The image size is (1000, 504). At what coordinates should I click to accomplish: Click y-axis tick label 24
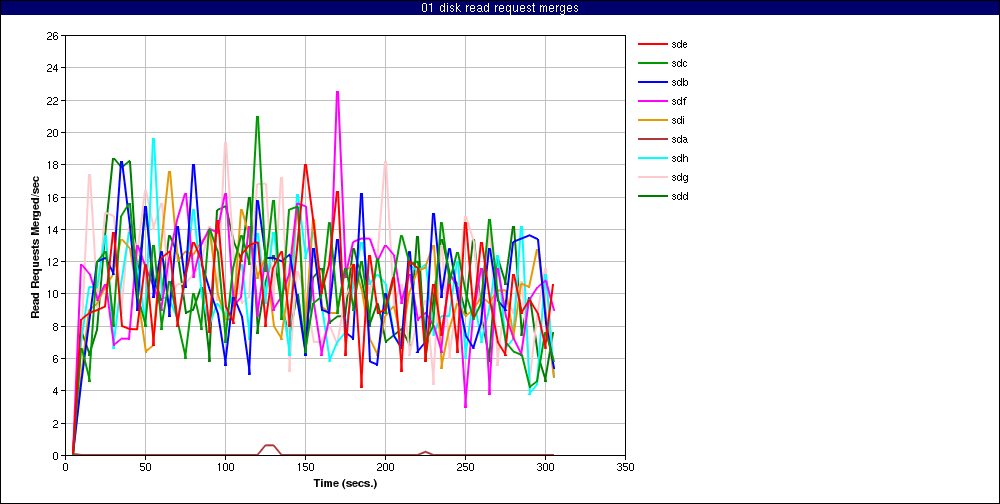52,68
